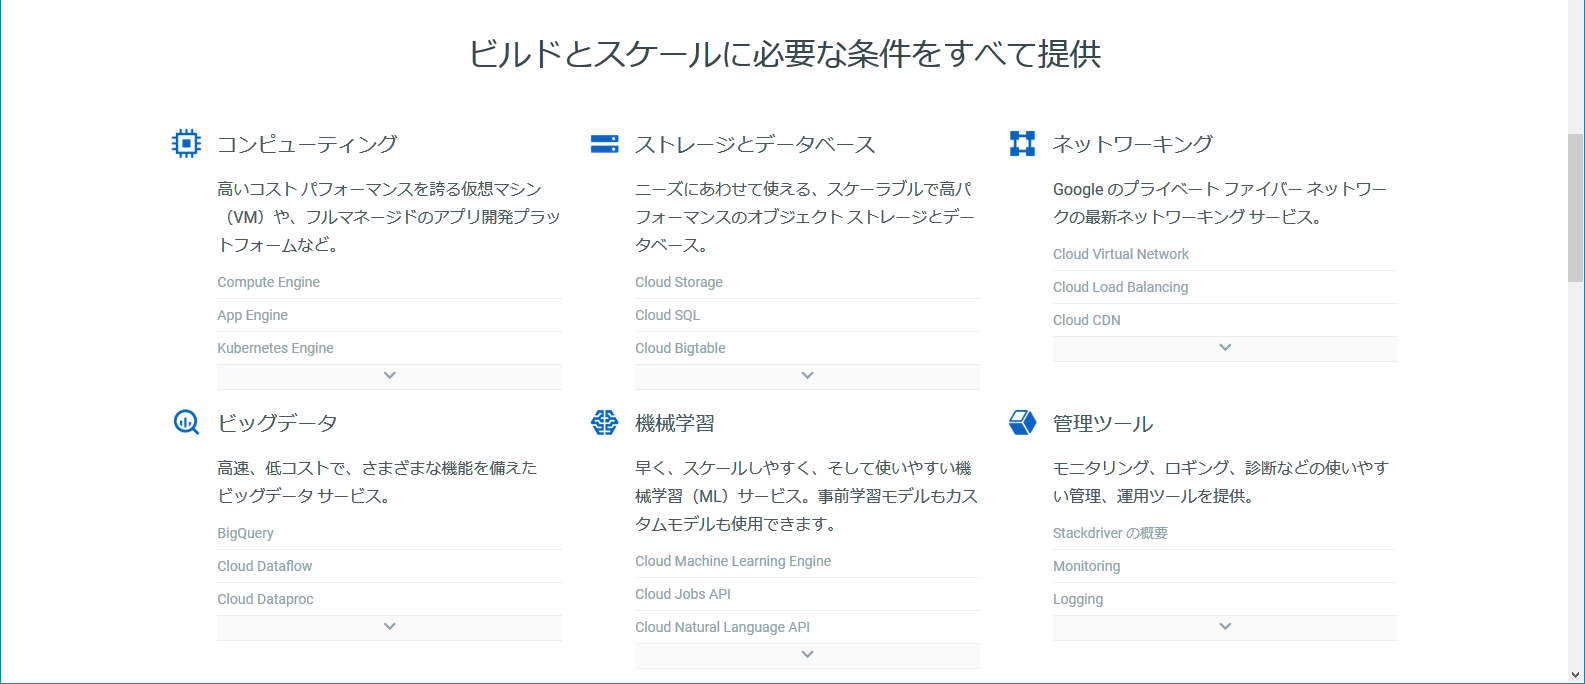The width and height of the screenshot is (1585, 684).
Task: Open the Cloud Dataproc link
Action: 265,599
